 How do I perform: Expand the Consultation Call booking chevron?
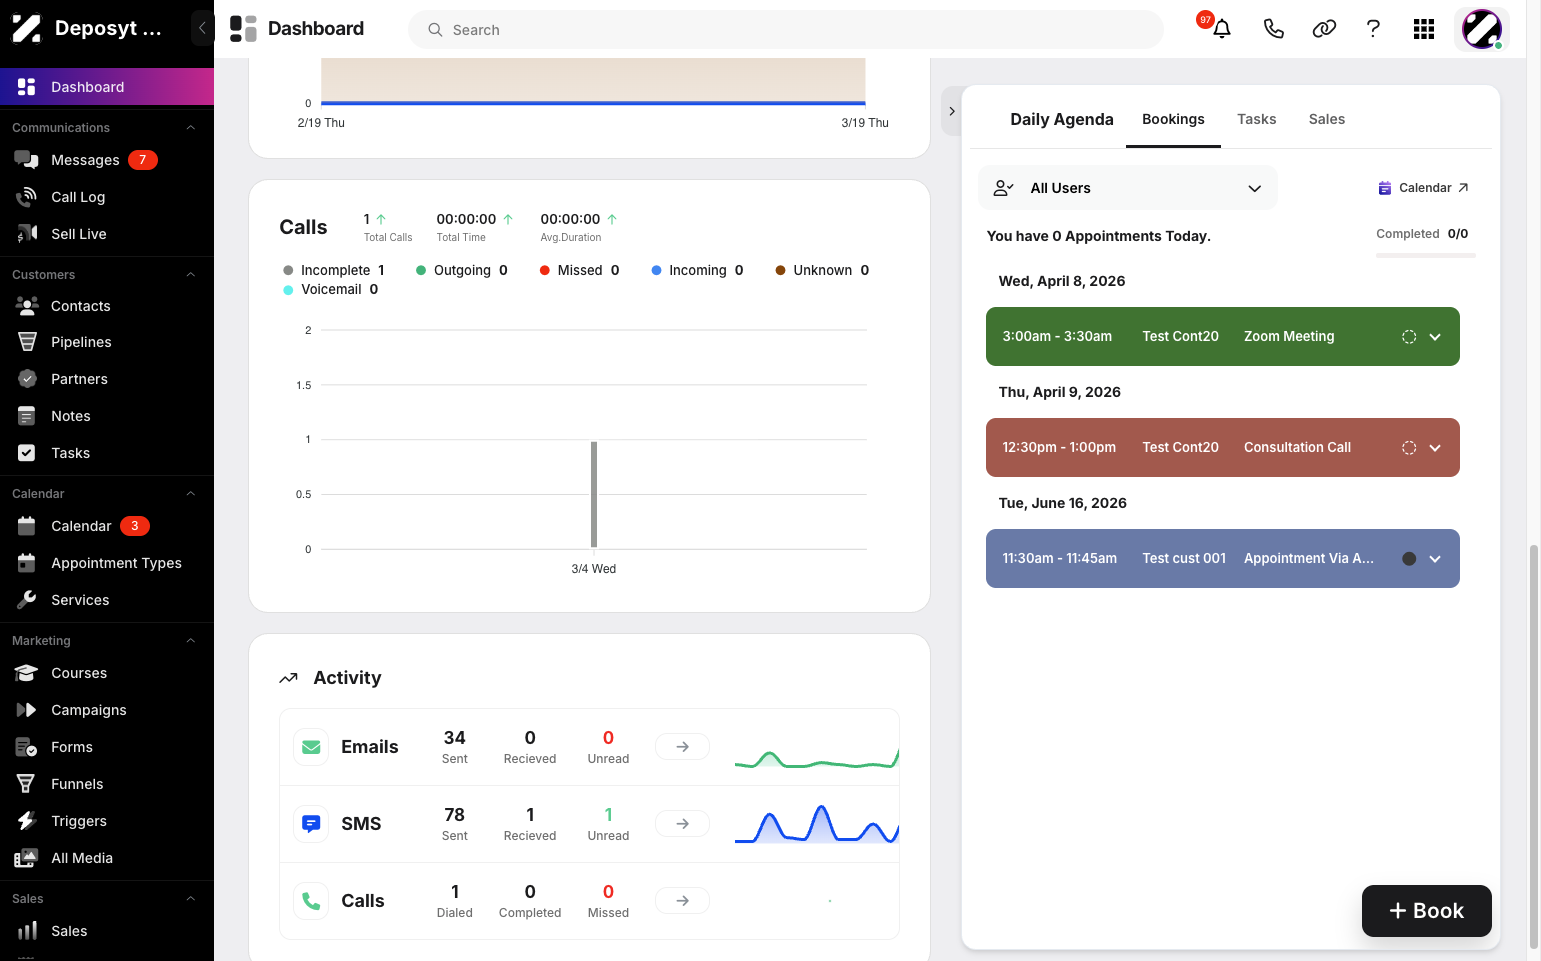click(x=1435, y=448)
